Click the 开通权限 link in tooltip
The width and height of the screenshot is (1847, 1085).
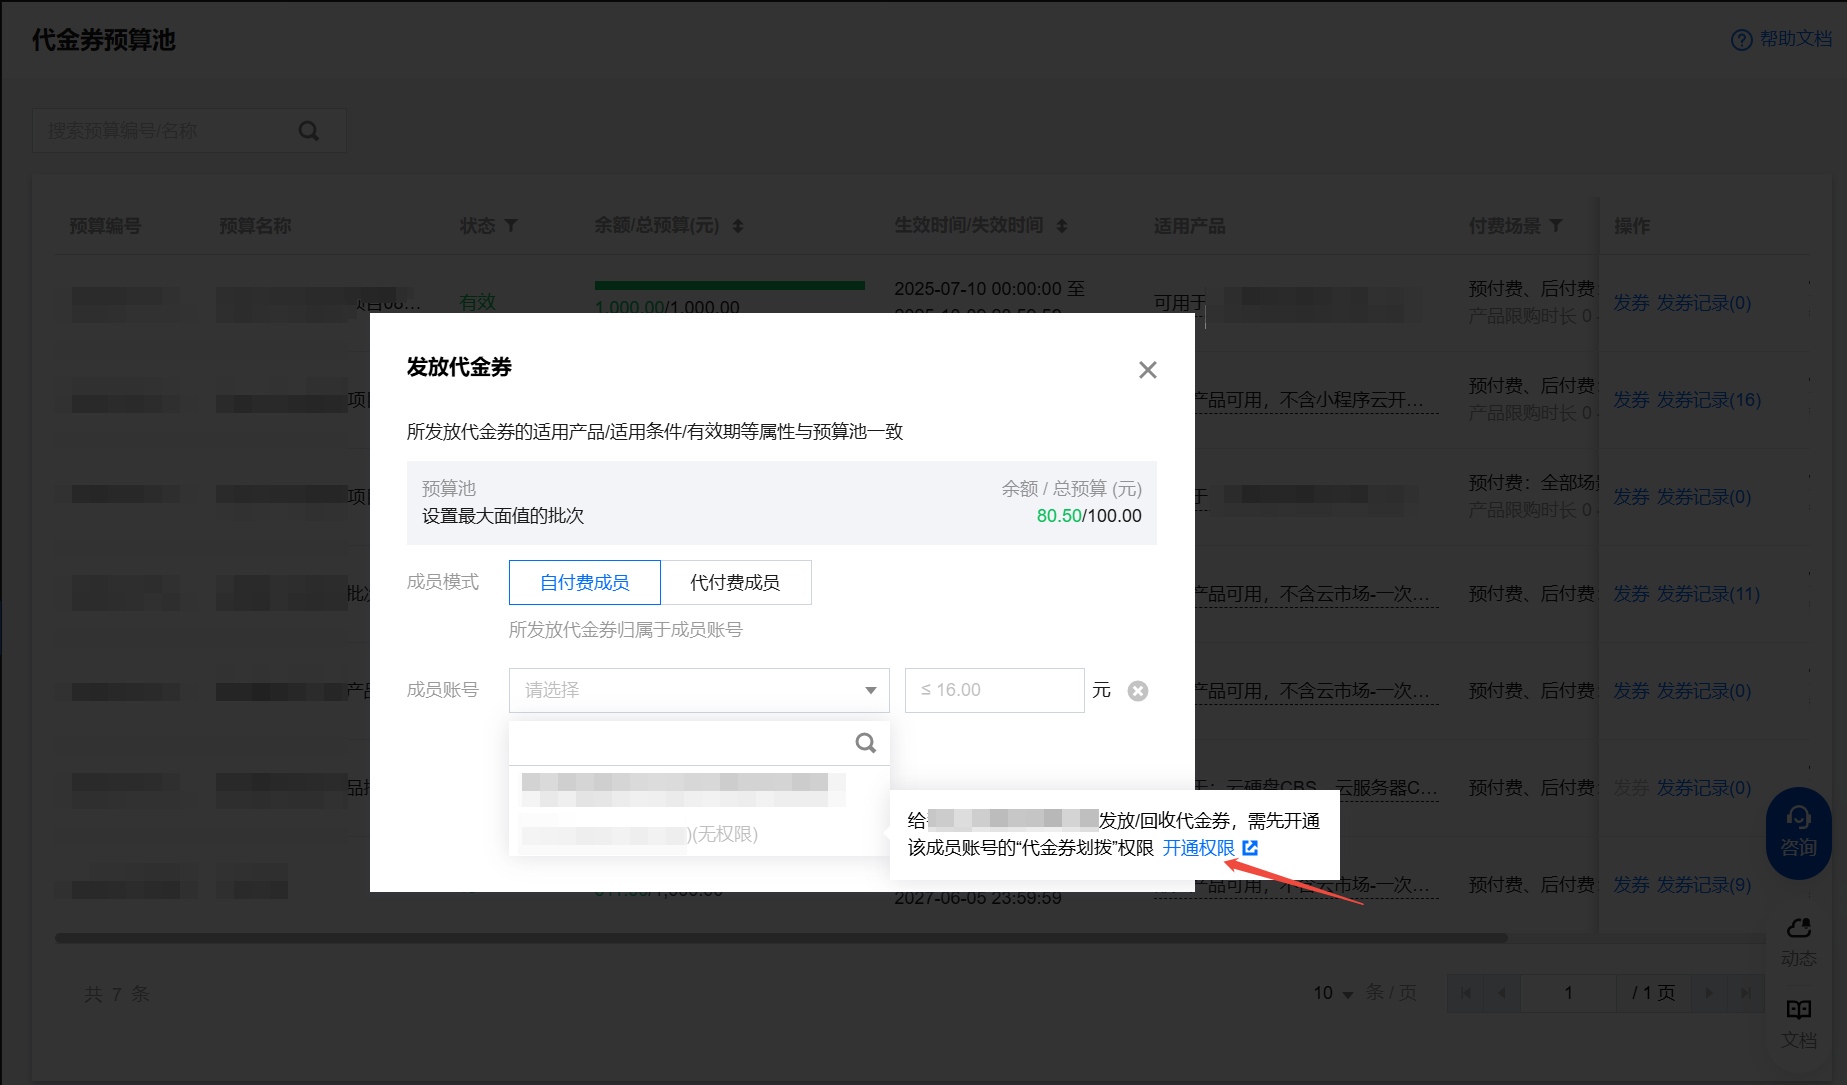click(x=1198, y=848)
